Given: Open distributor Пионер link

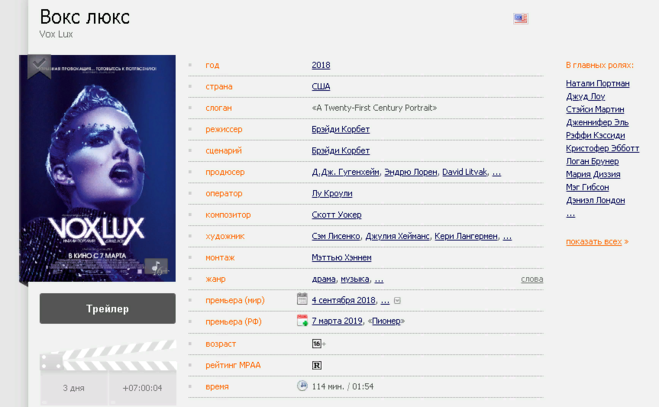Looking at the screenshot, I should tap(386, 321).
